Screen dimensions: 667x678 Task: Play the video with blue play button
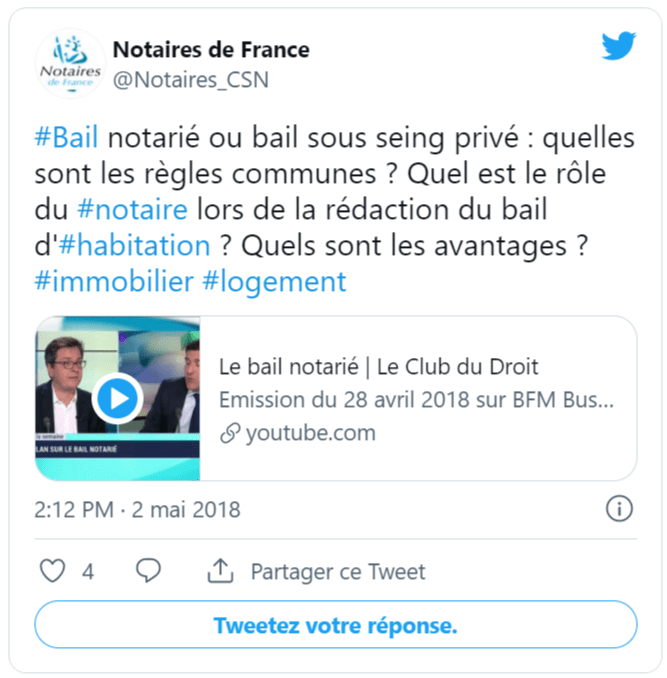118,398
